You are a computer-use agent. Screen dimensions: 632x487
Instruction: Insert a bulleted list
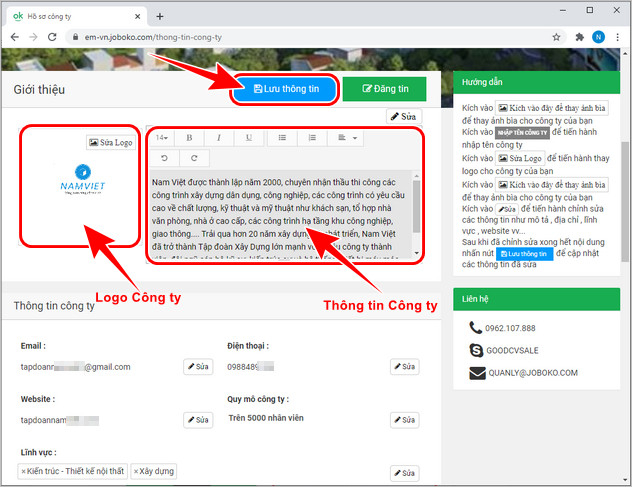pyautogui.click(x=283, y=137)
